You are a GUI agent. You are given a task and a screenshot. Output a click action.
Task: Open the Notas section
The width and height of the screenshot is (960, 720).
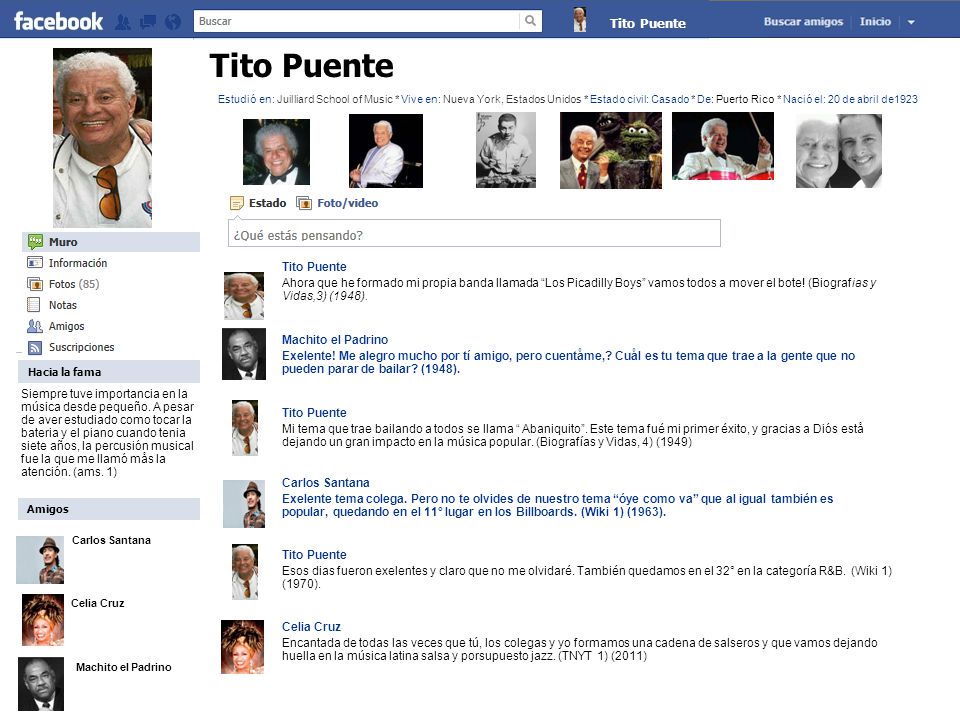[62, 305]
